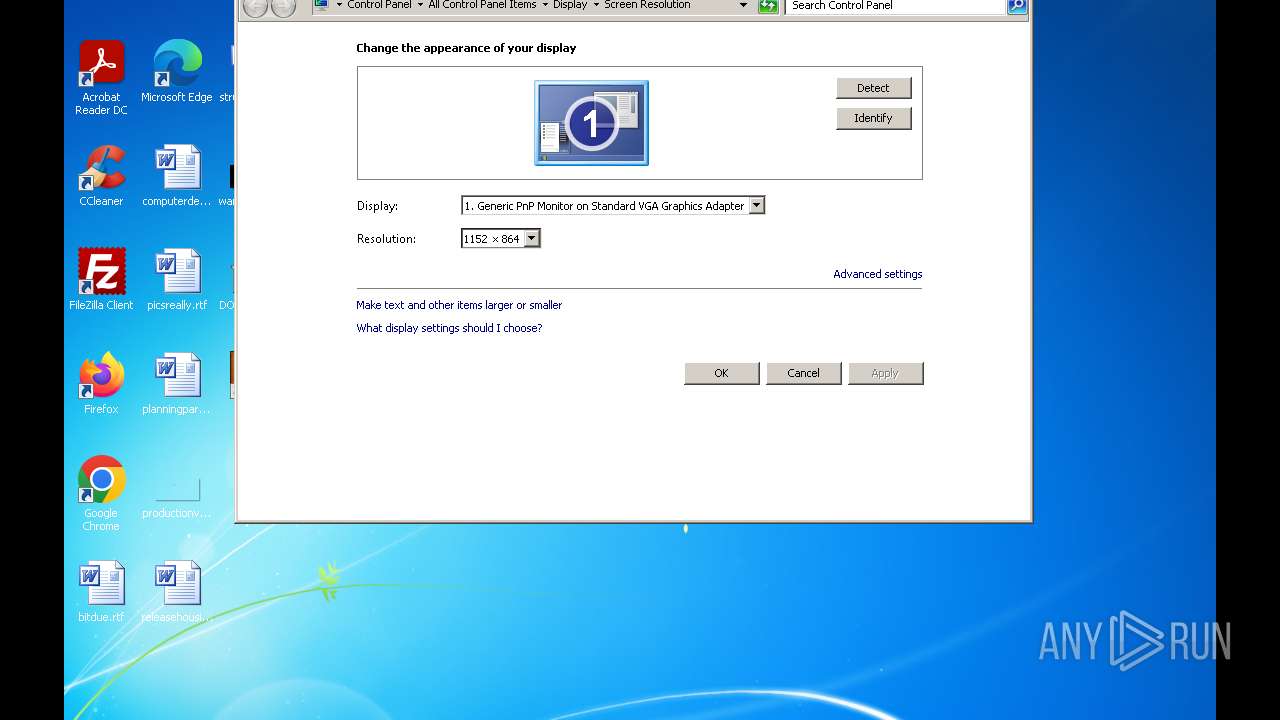Click the Detect button
1280x720 pixels.
tap(874, 88)
